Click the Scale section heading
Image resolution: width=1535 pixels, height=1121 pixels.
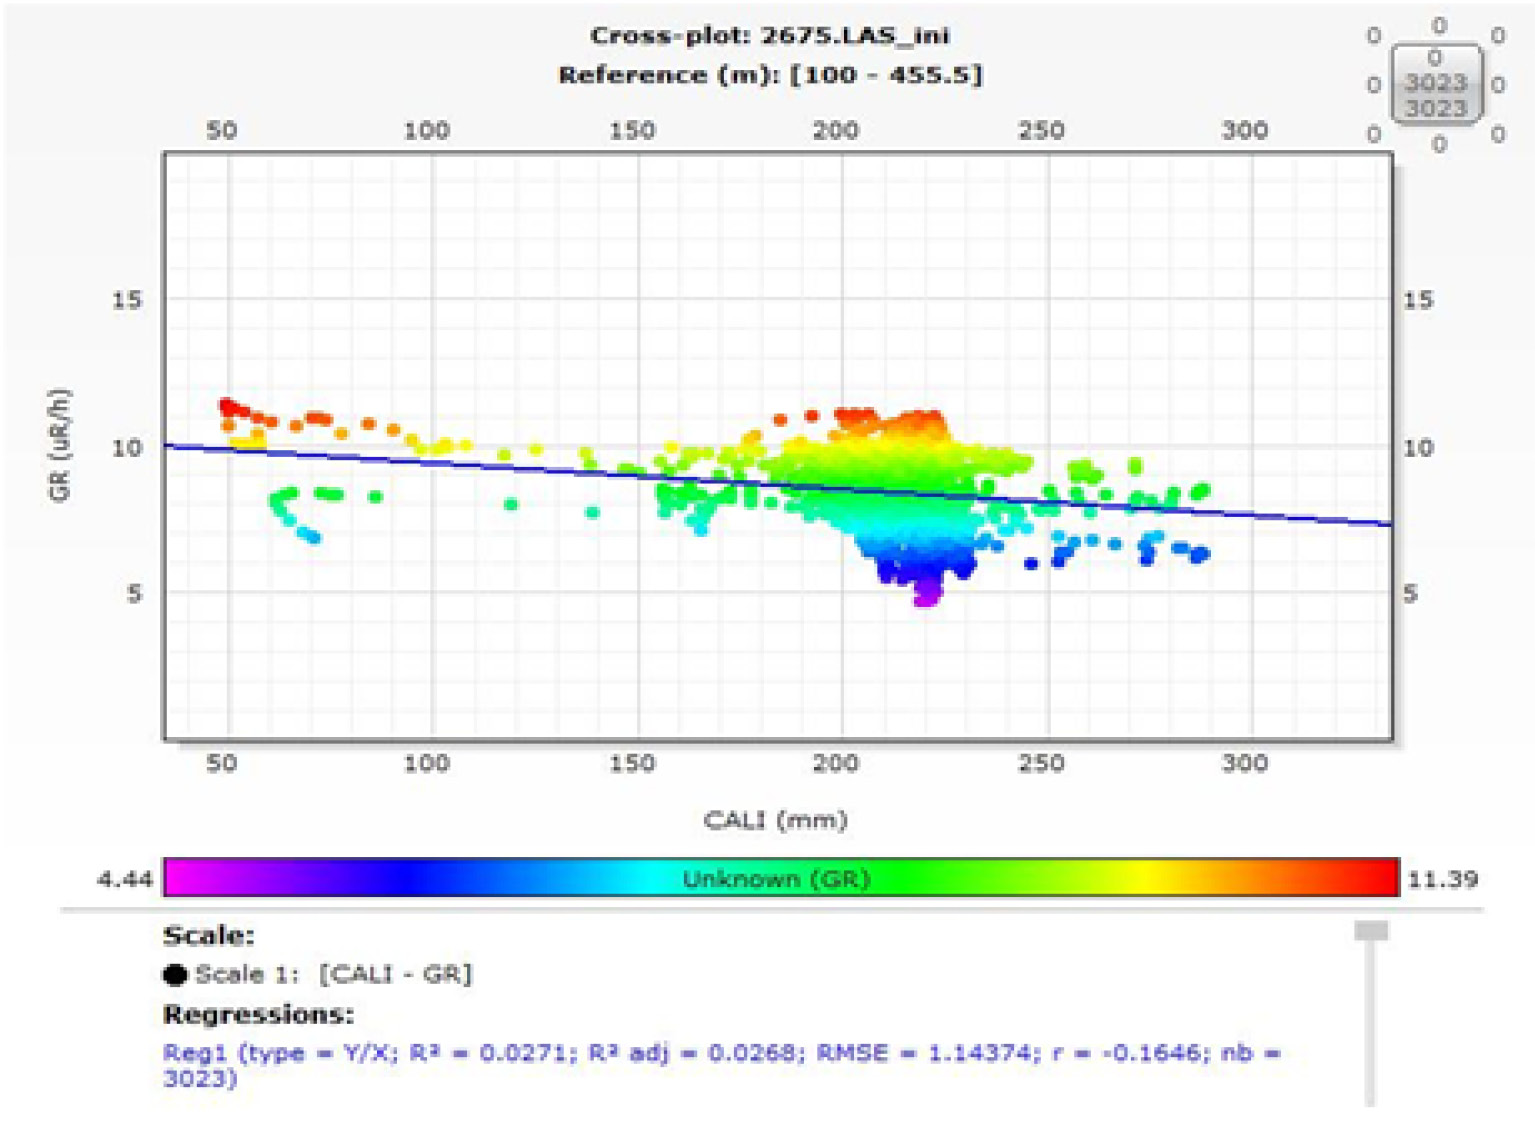tap(208, 936)
